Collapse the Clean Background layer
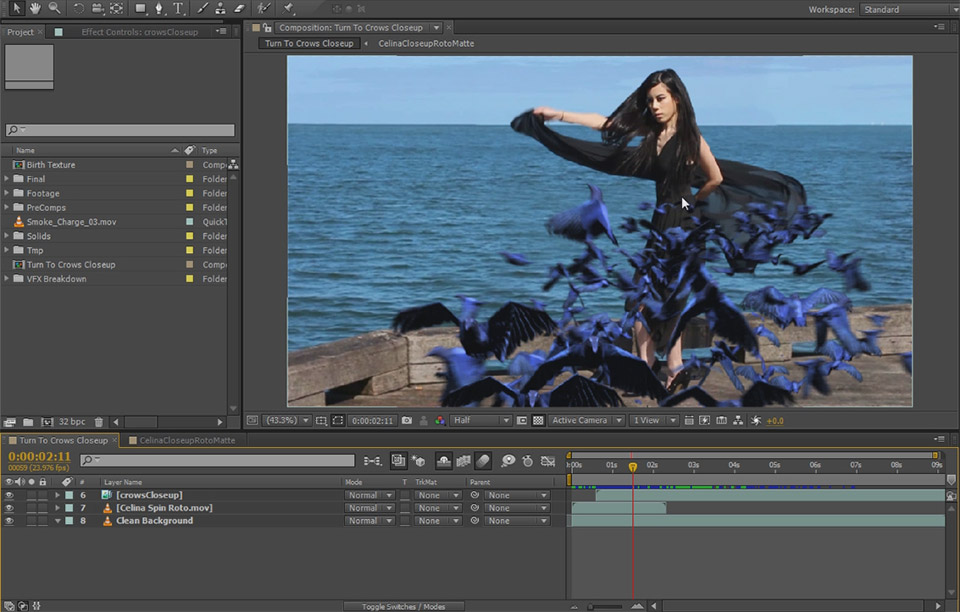The width and height of the screenshot is (960, 612). [58, 521]
